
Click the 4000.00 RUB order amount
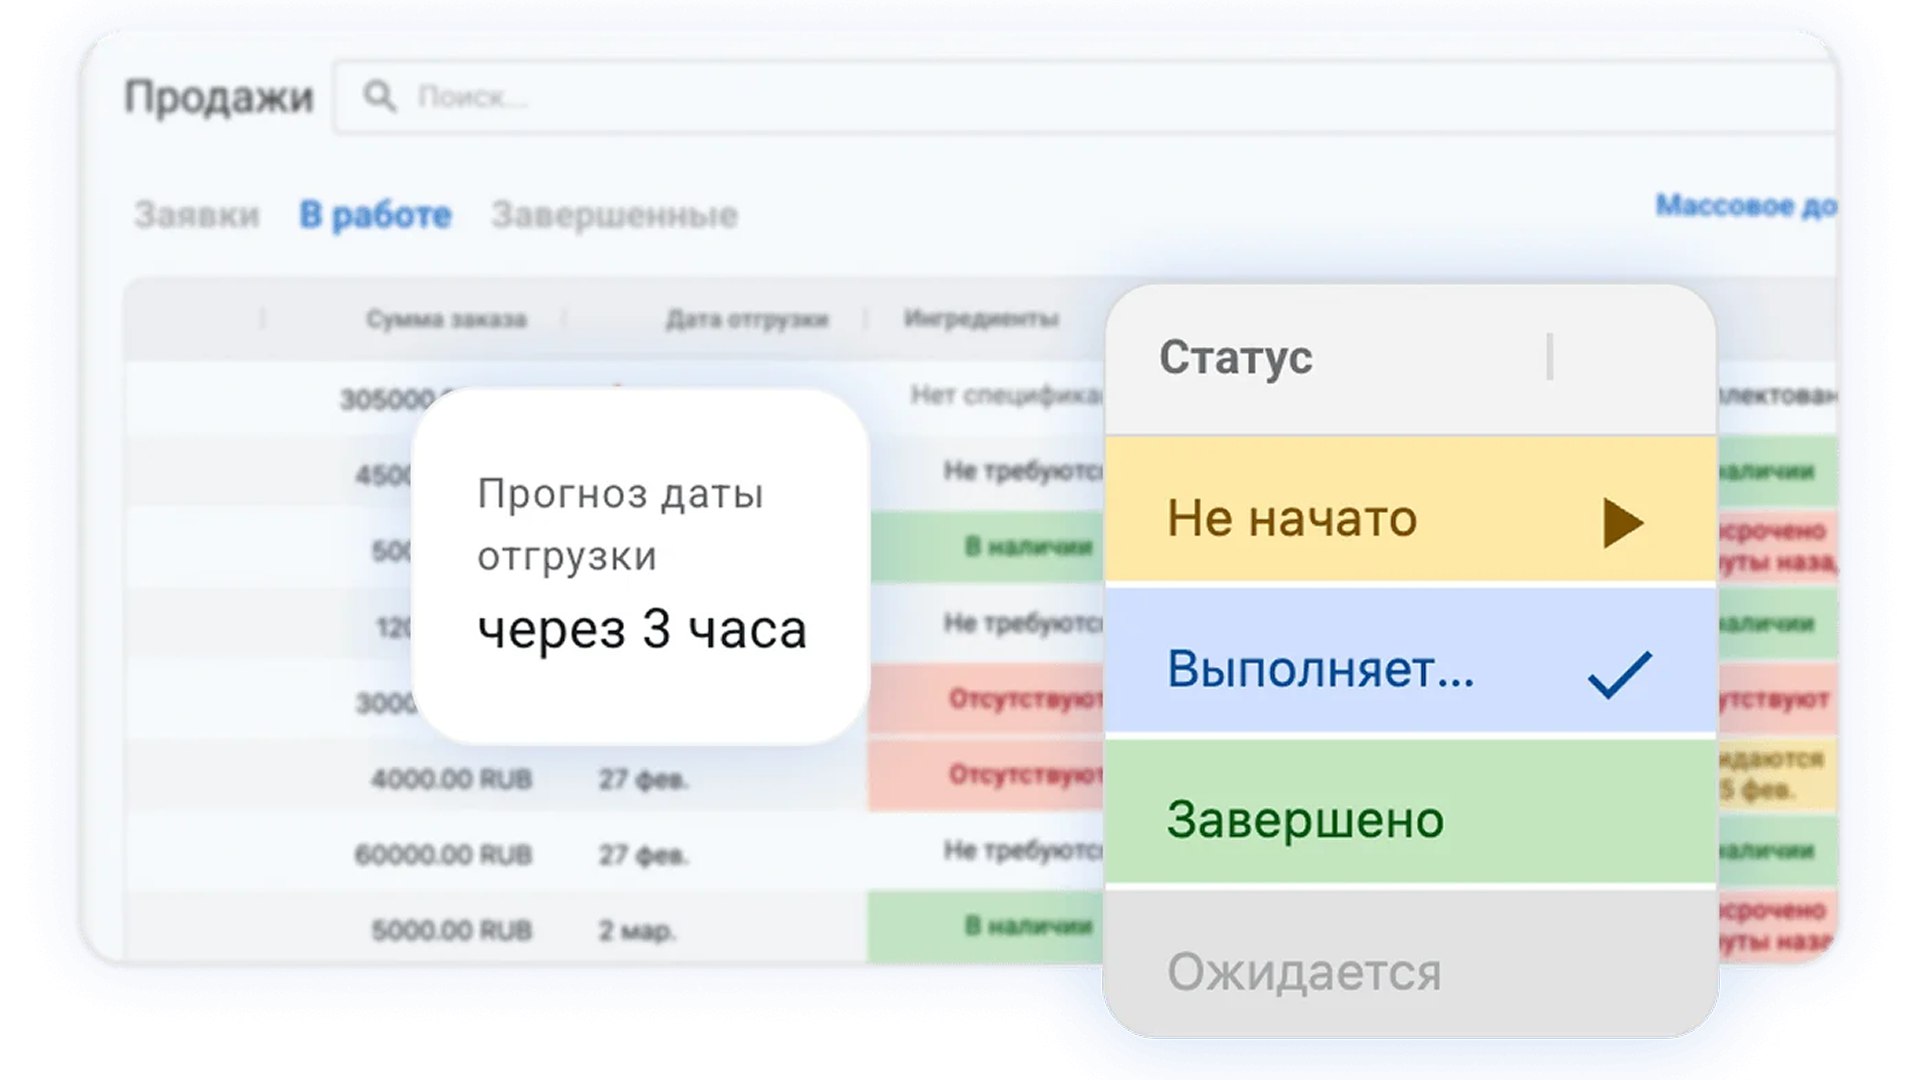click(451, 779)
